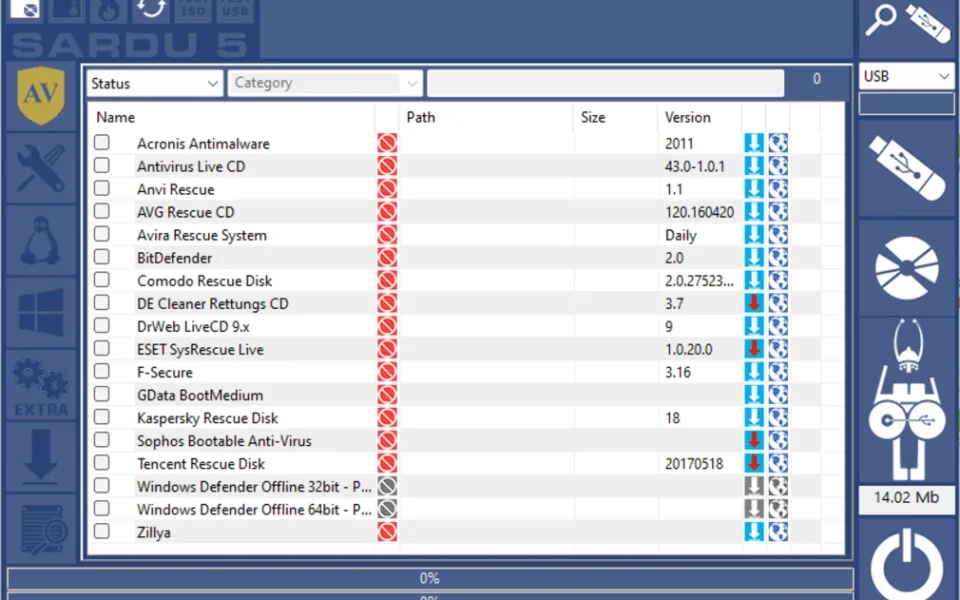This screenshot has width=960, height=600.
Task: Open Sophos Bootable Anti-Virus website globe icon
Action: tap(778, 440)
